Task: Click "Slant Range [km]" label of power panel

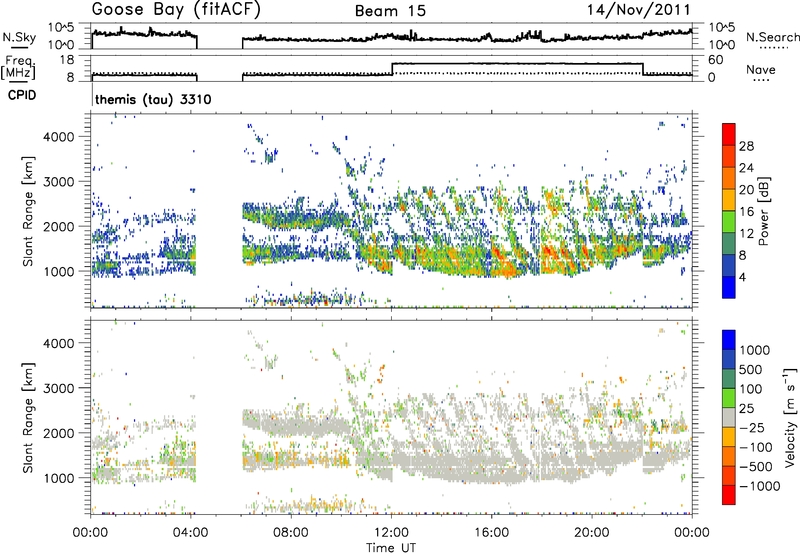Action: pyautogui.click(x=28, y=211)
